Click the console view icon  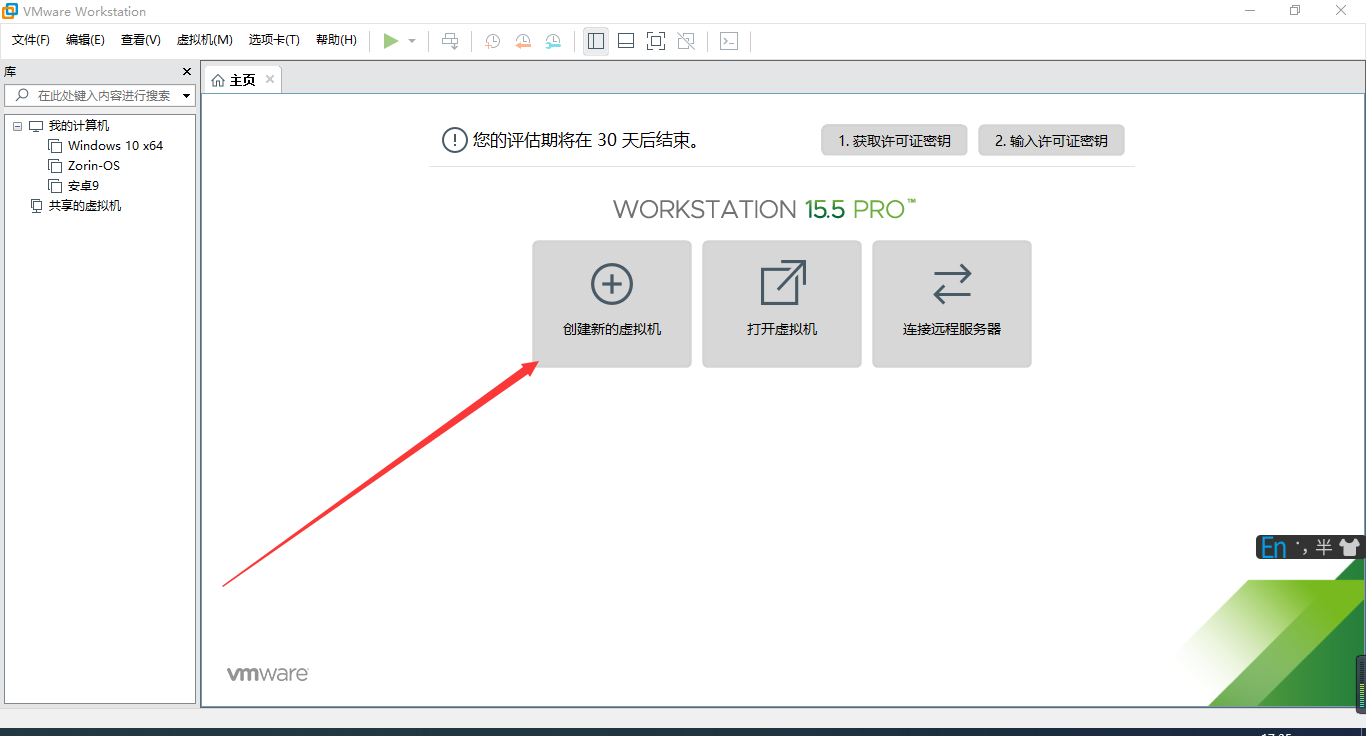coord(730,41)
